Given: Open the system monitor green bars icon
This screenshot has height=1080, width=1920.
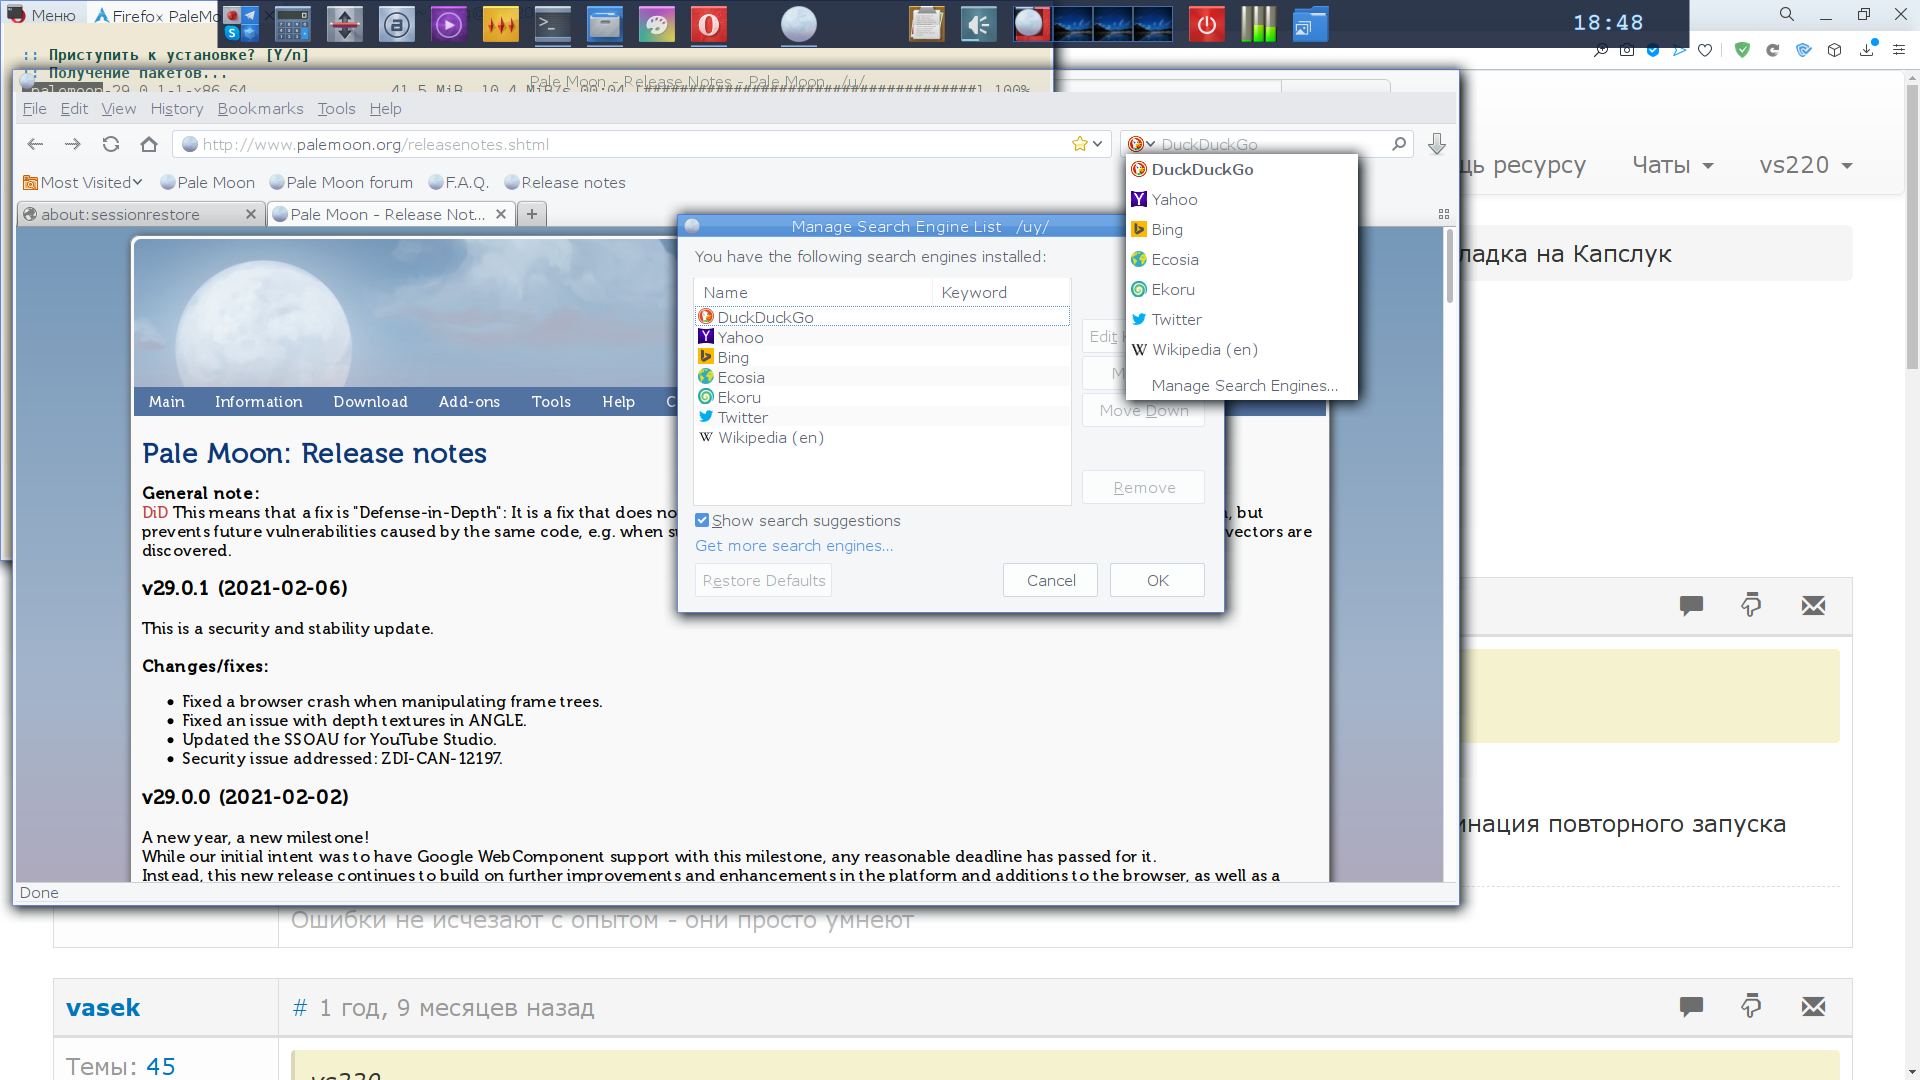Looking at the screenshot, I should tap(1259, 24).
